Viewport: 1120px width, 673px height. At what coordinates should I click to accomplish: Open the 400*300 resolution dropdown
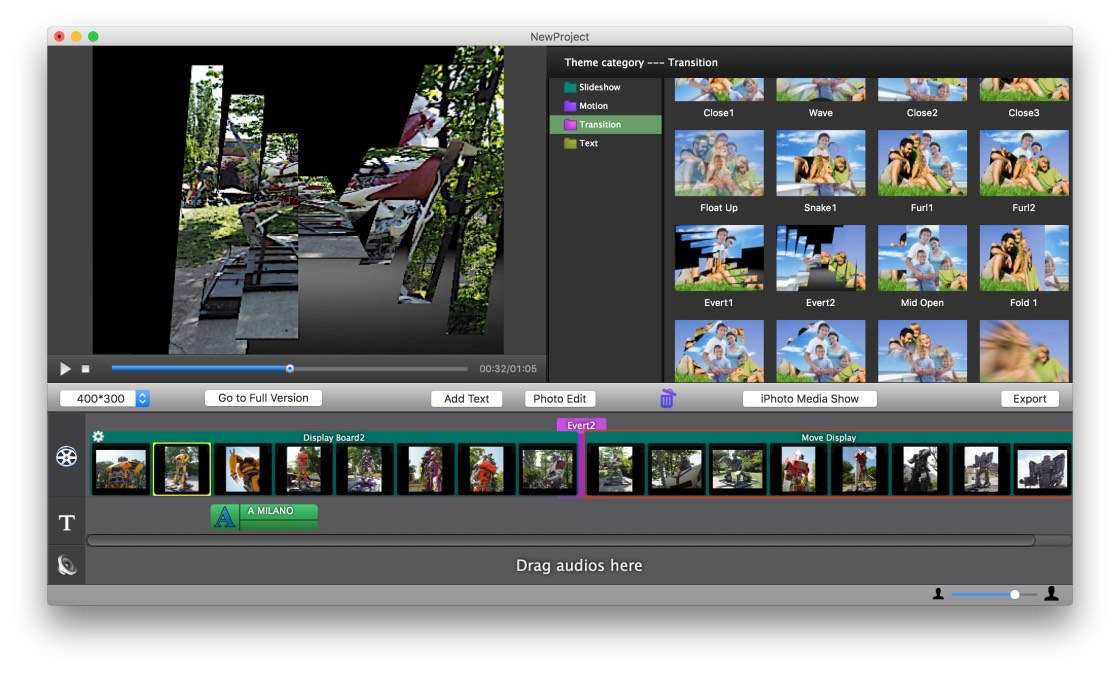[x=105, y=399]
